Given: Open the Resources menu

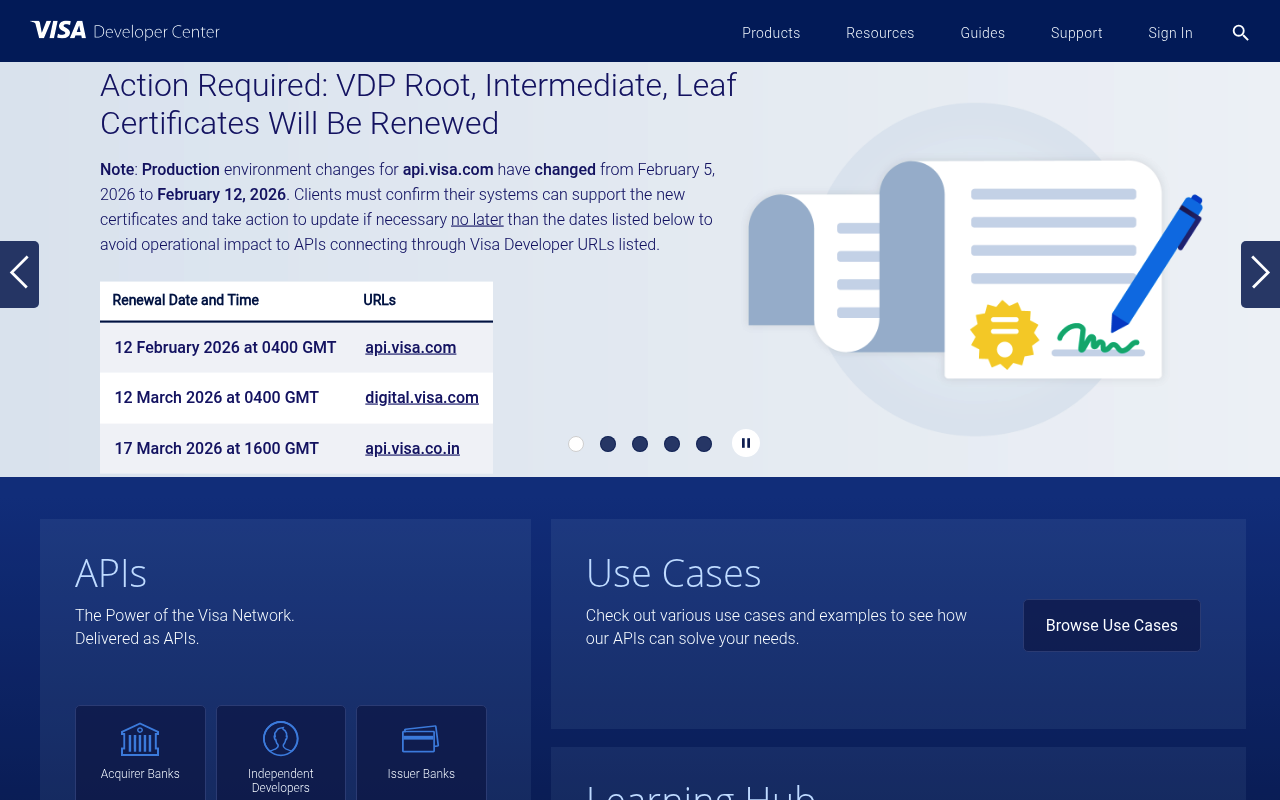Looking at the screenshot, I should (880, 33).
